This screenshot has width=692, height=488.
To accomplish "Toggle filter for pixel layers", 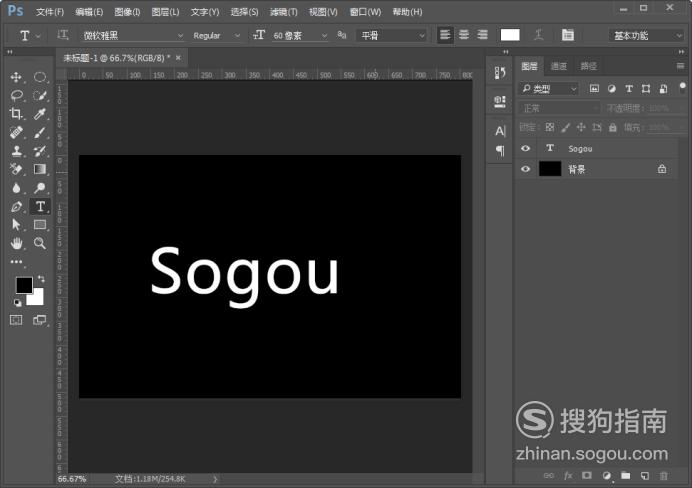I will point(594,89).
